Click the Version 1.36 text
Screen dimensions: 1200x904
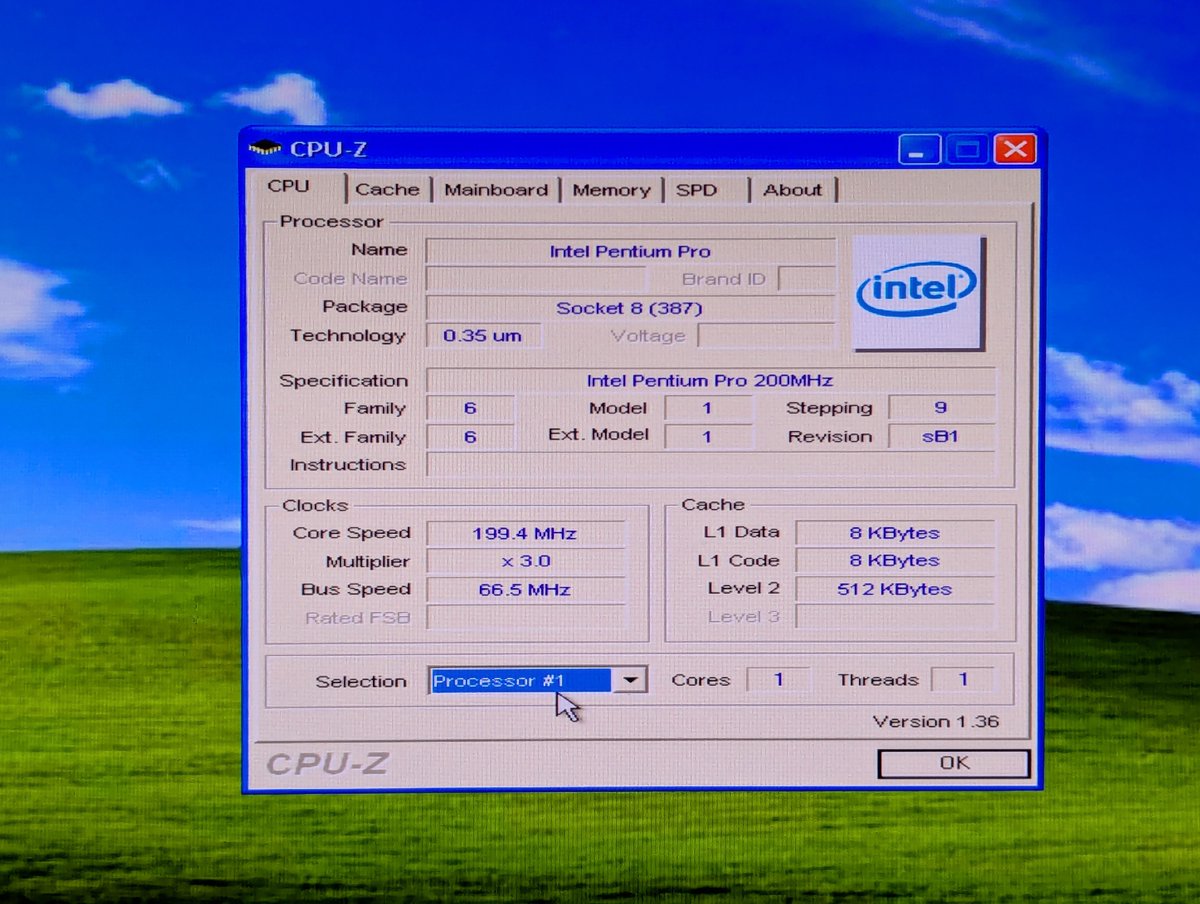936,721
